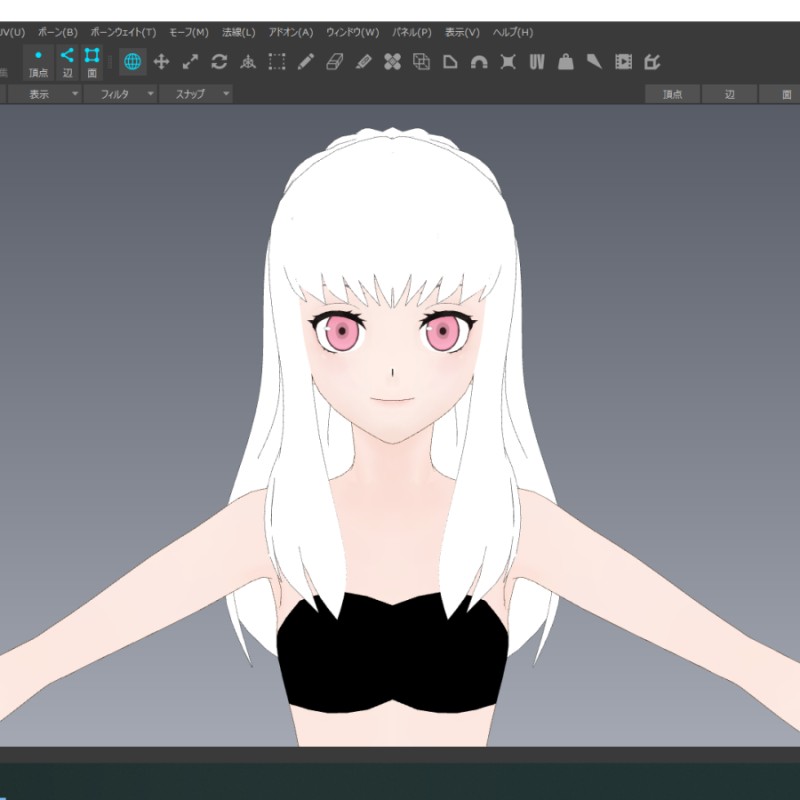
Task: Select the scale tool diagonal arrow icon
Action: point(190,62)
